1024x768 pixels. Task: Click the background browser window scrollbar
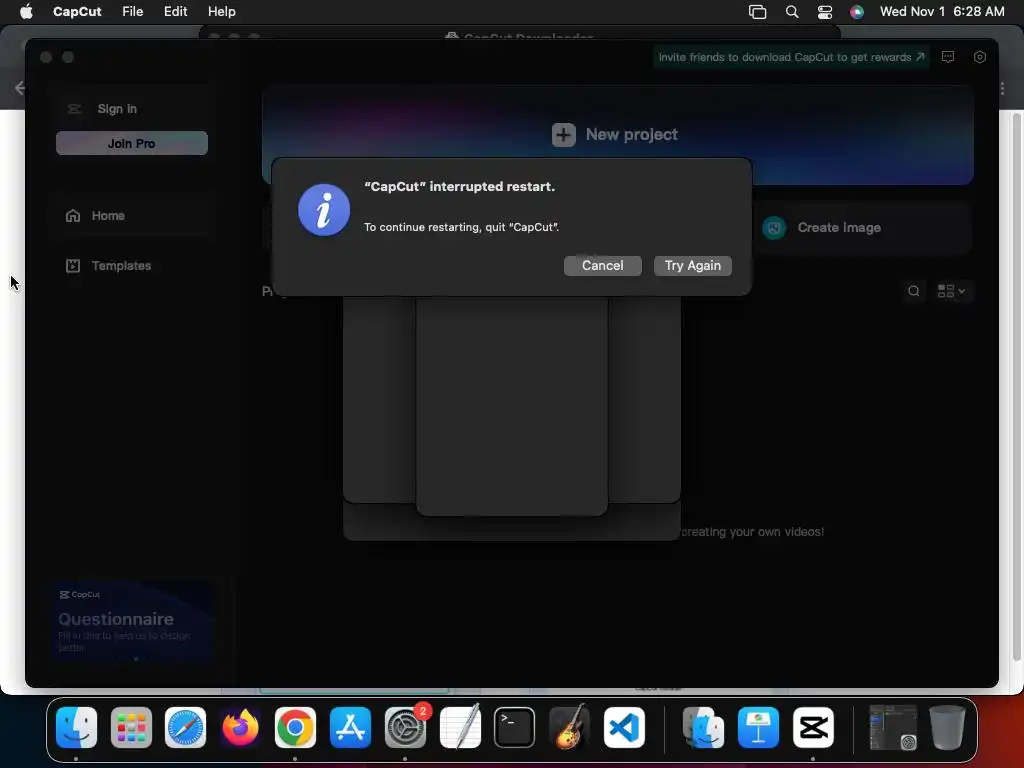point(1016,385)
